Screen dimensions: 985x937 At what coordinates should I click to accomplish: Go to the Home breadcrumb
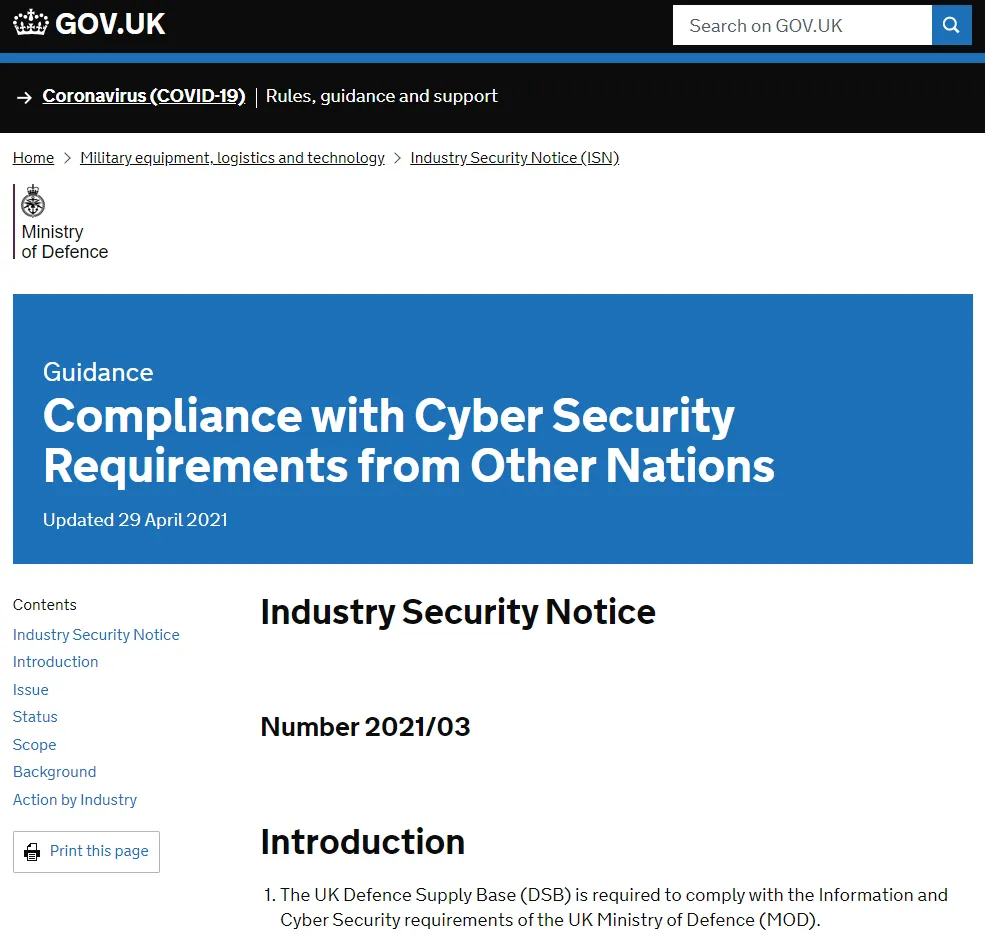point(33,158)
